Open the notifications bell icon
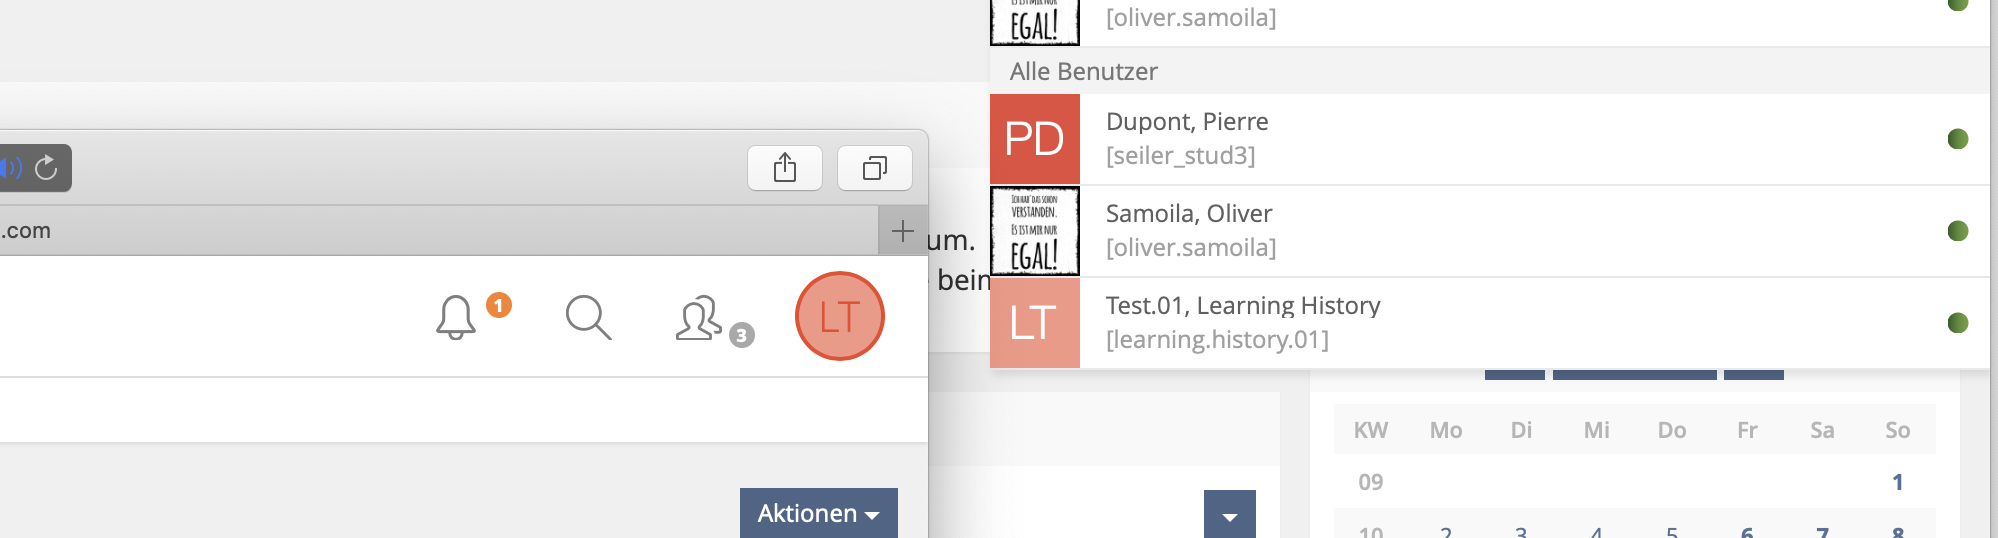Viewport: 1998px width, 538px height. point(456,318)
